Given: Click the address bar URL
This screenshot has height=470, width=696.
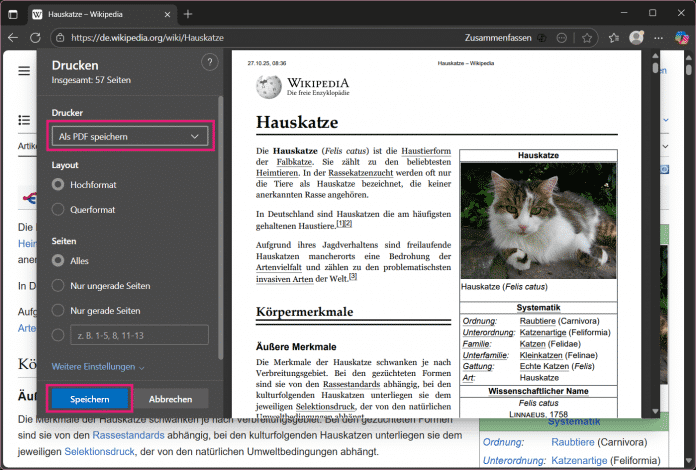Looking at the screenshot, I should click(x=147, y=38).
